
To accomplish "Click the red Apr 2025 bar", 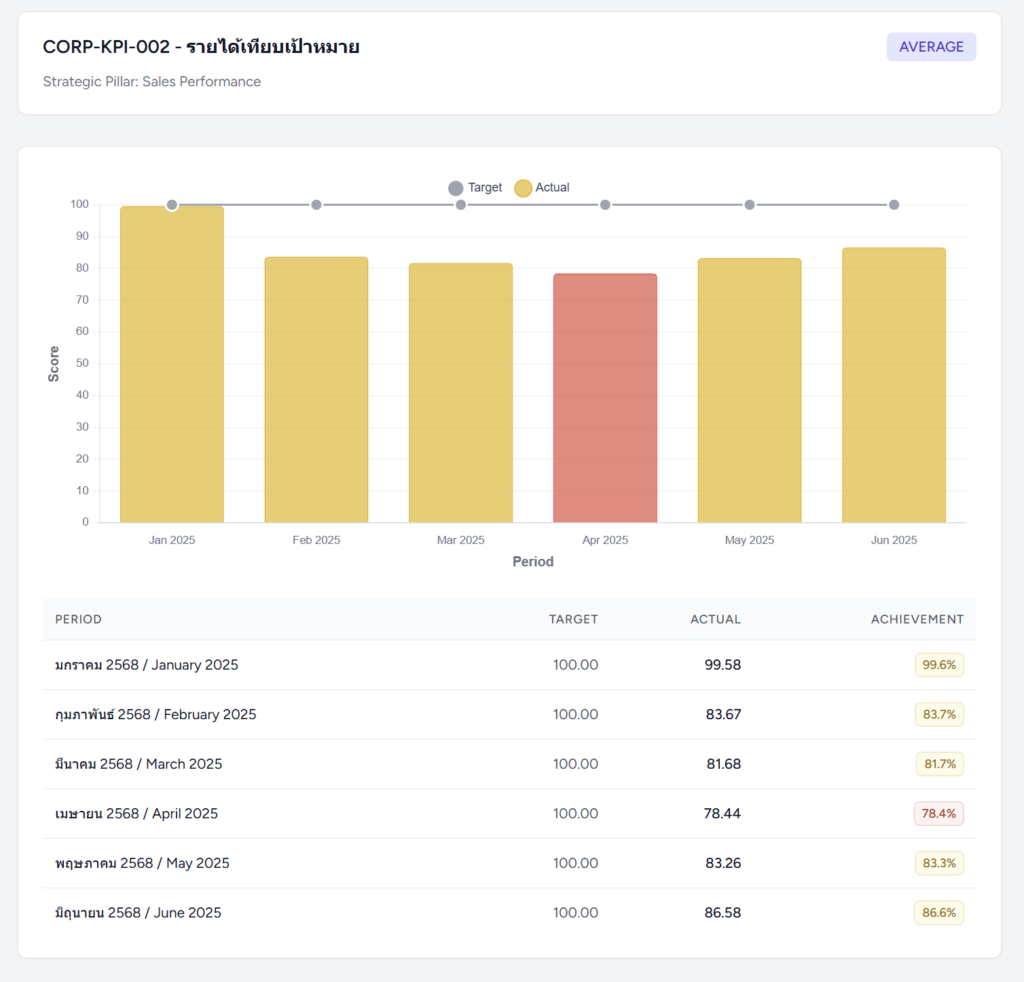I will (605, 398).
